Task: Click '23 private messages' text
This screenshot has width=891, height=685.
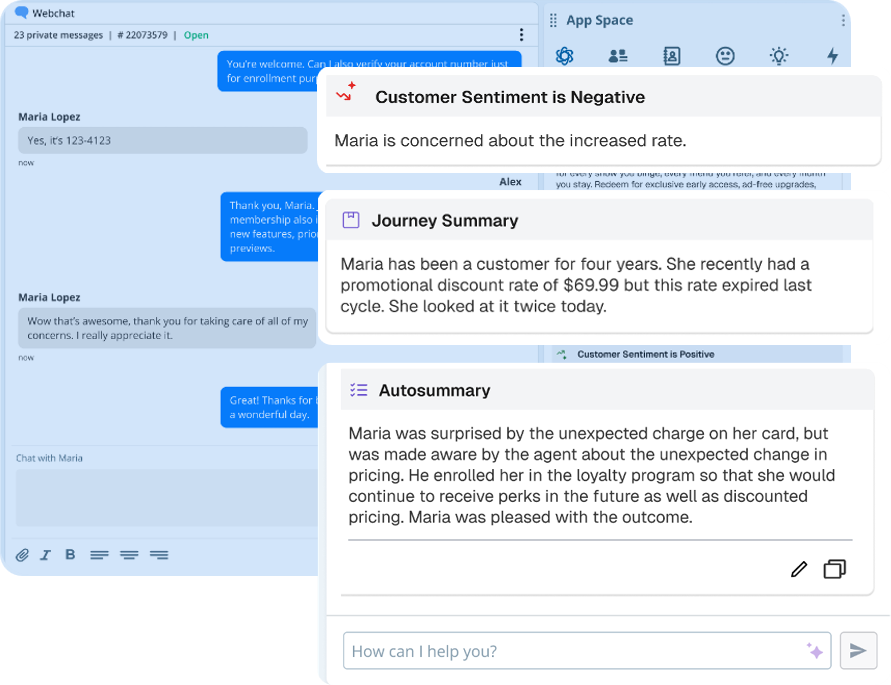Action: click(58, 35)
